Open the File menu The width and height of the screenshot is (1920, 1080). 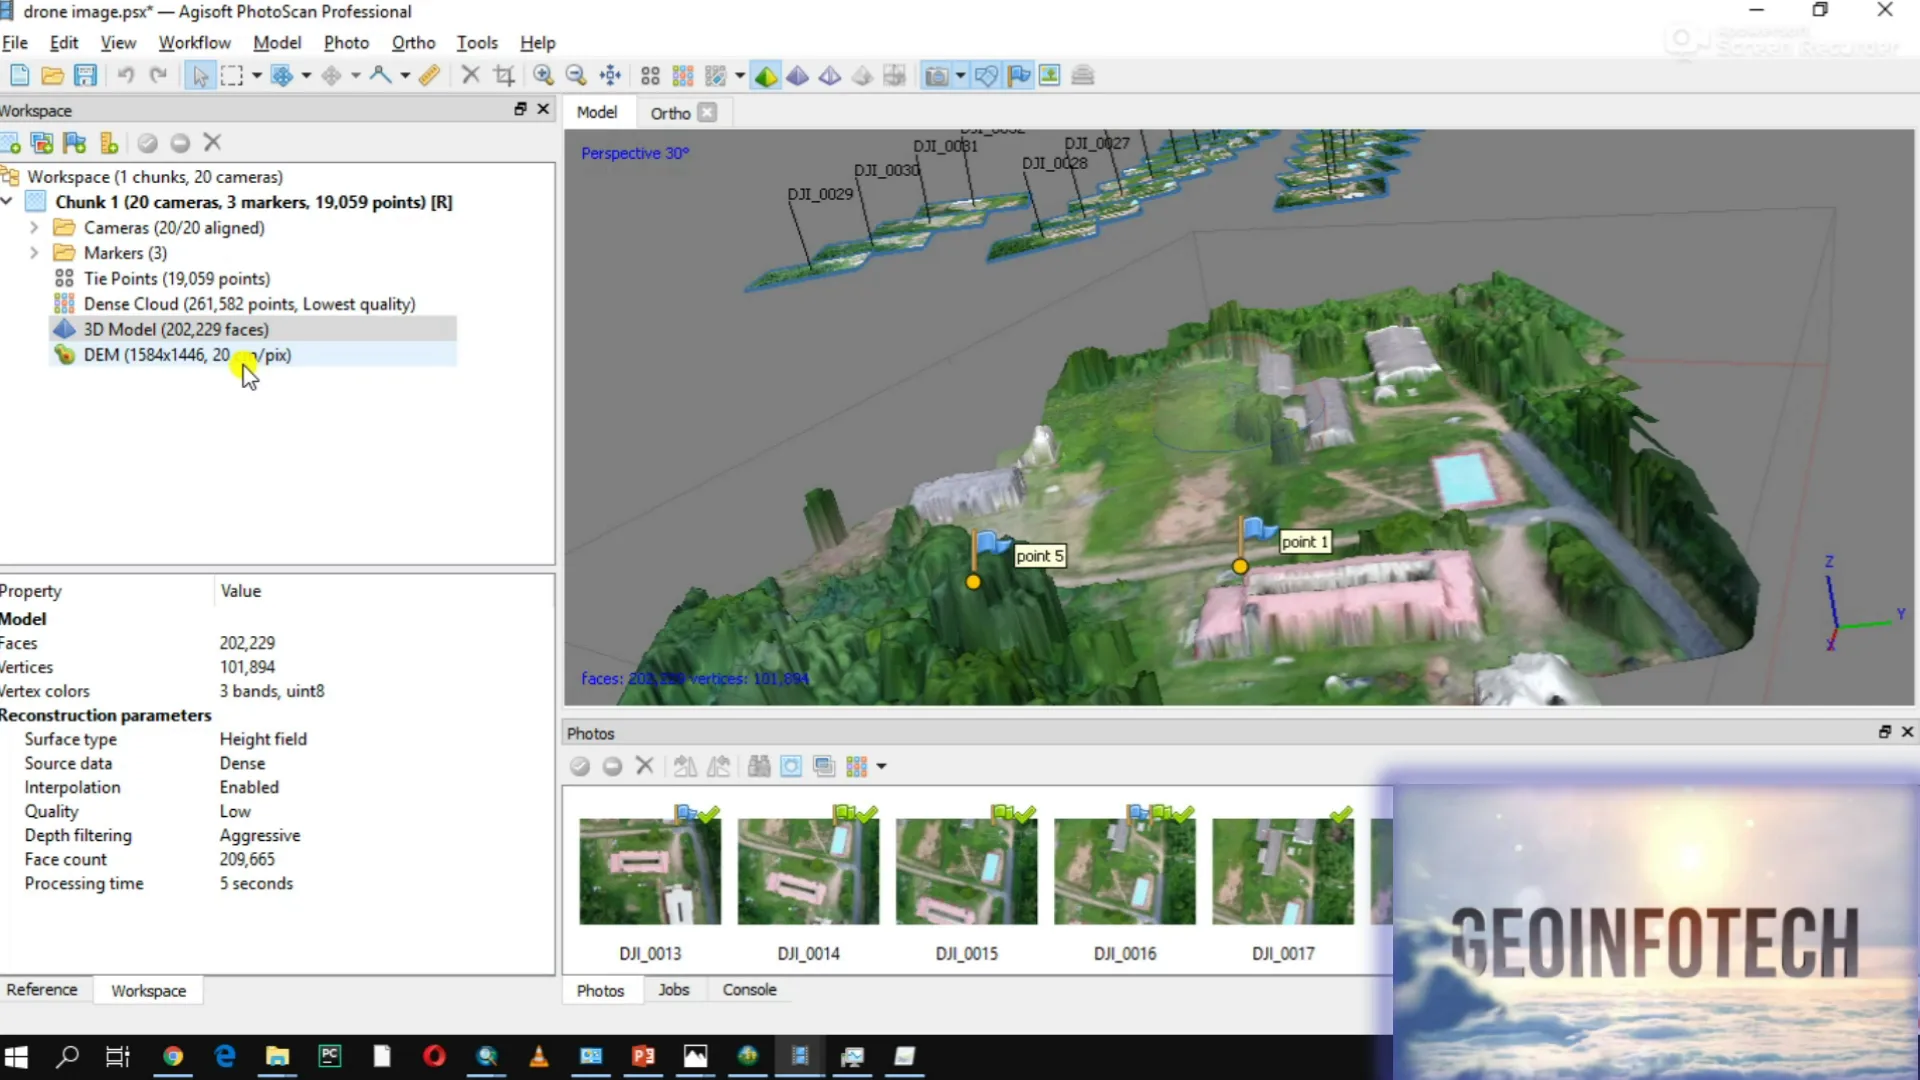pyautogui.click(x=15, y=43)
